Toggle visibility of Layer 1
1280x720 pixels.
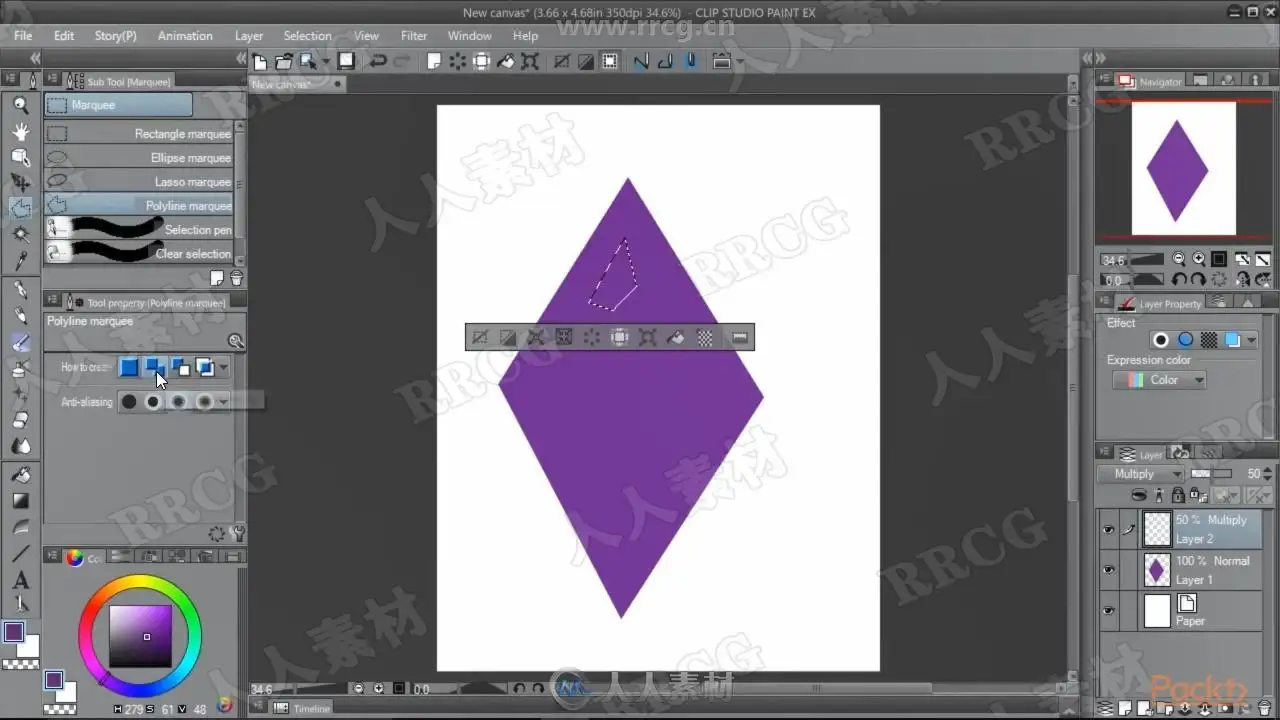coord(1108,570)
